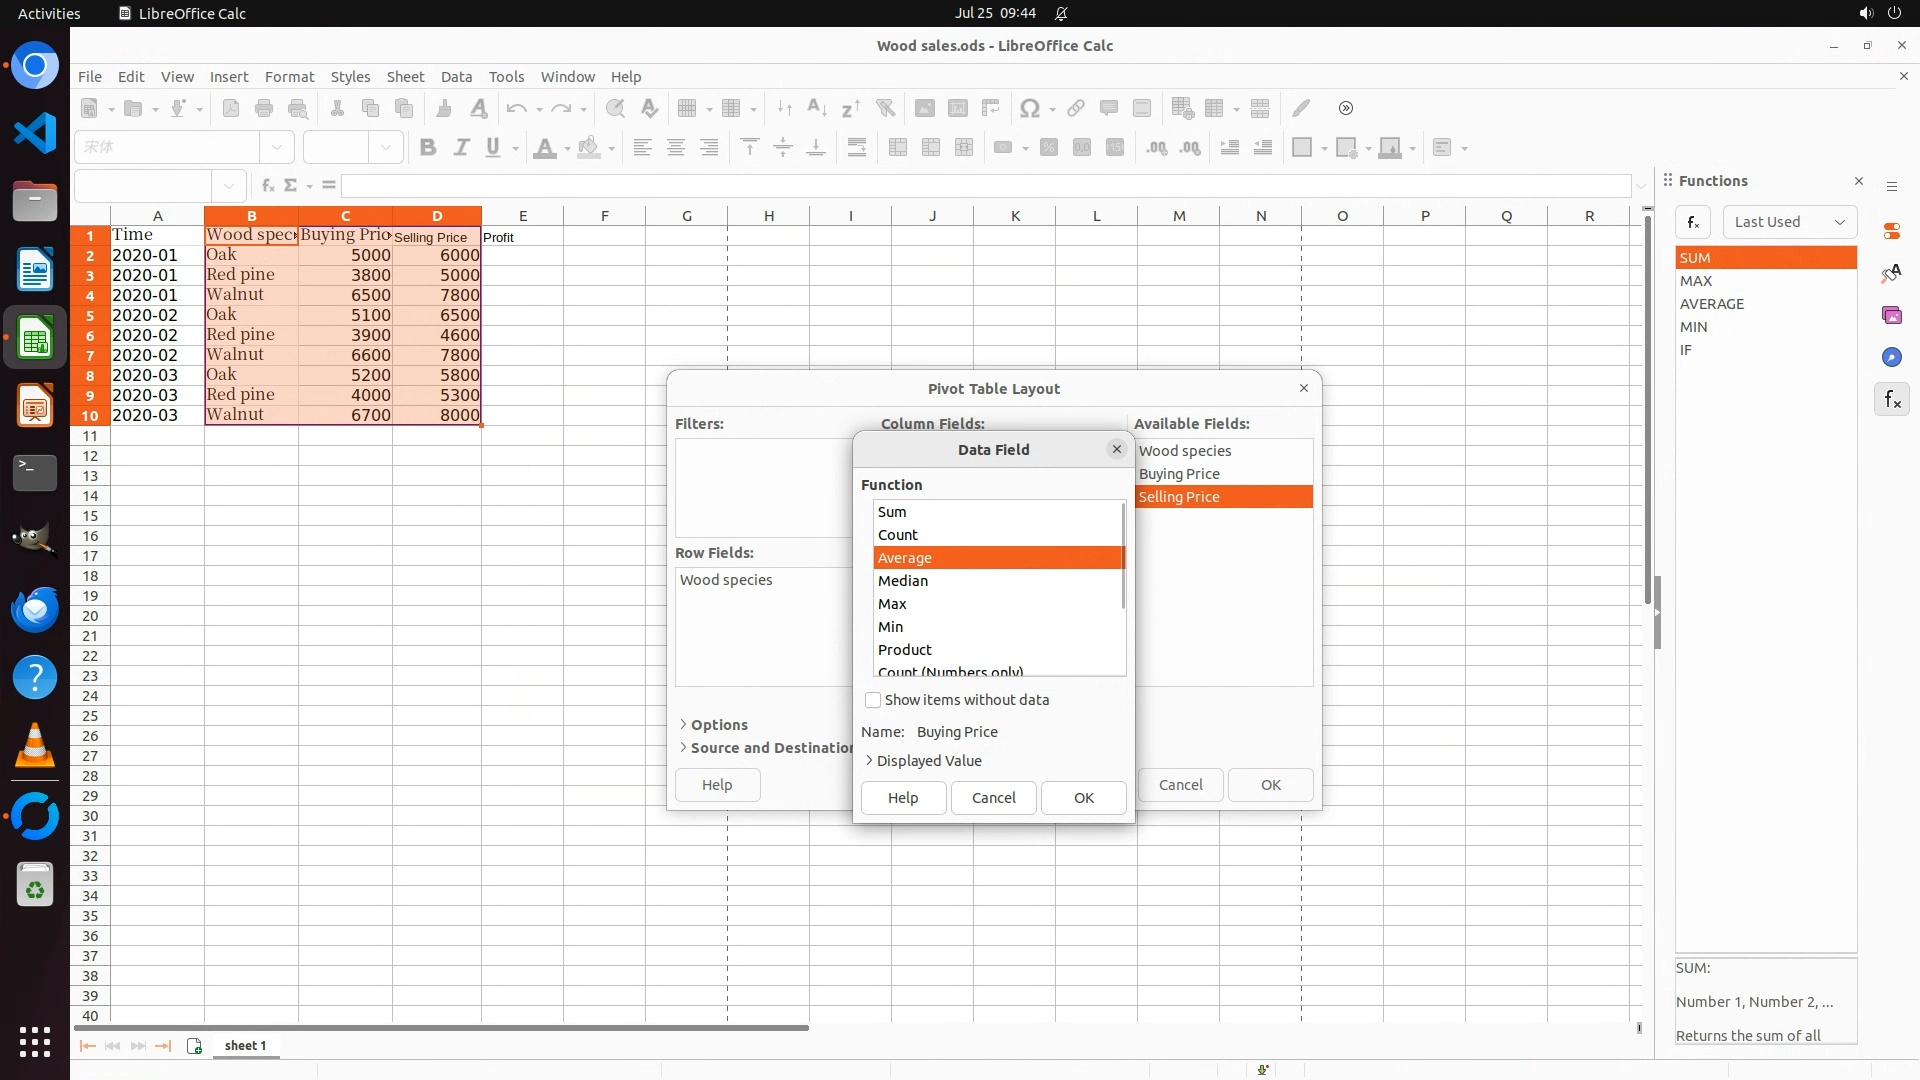1920x1080 pixels.
Task: Open the font color dropdown arrow
Action: point(567,149)
